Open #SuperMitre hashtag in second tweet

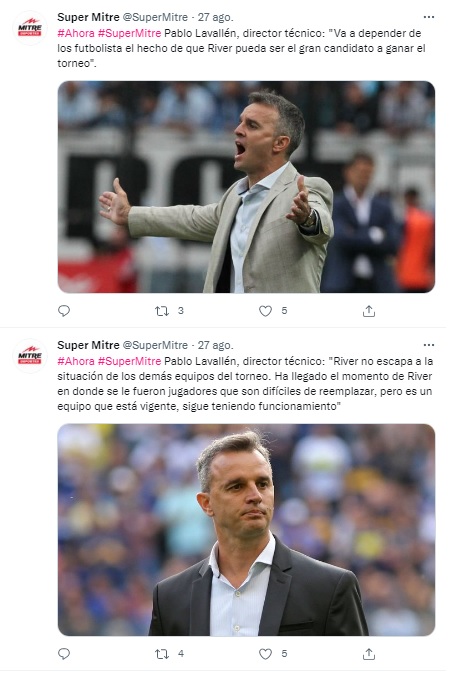[x=129, y=361]
